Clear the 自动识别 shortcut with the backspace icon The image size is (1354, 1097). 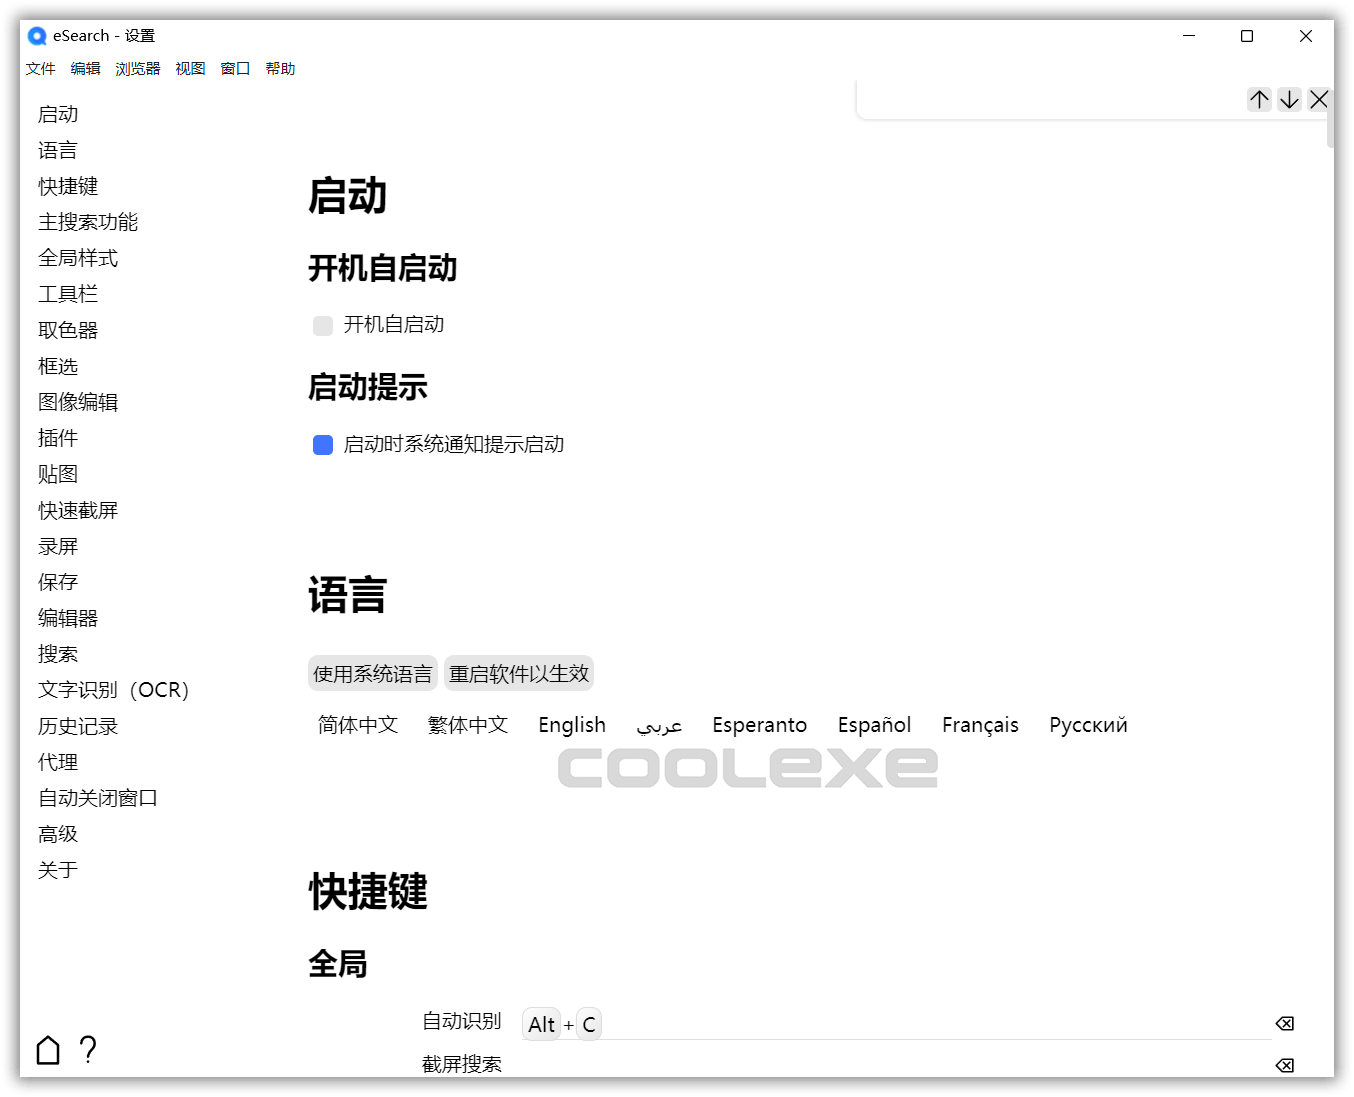click(x=1284, y=1023)
